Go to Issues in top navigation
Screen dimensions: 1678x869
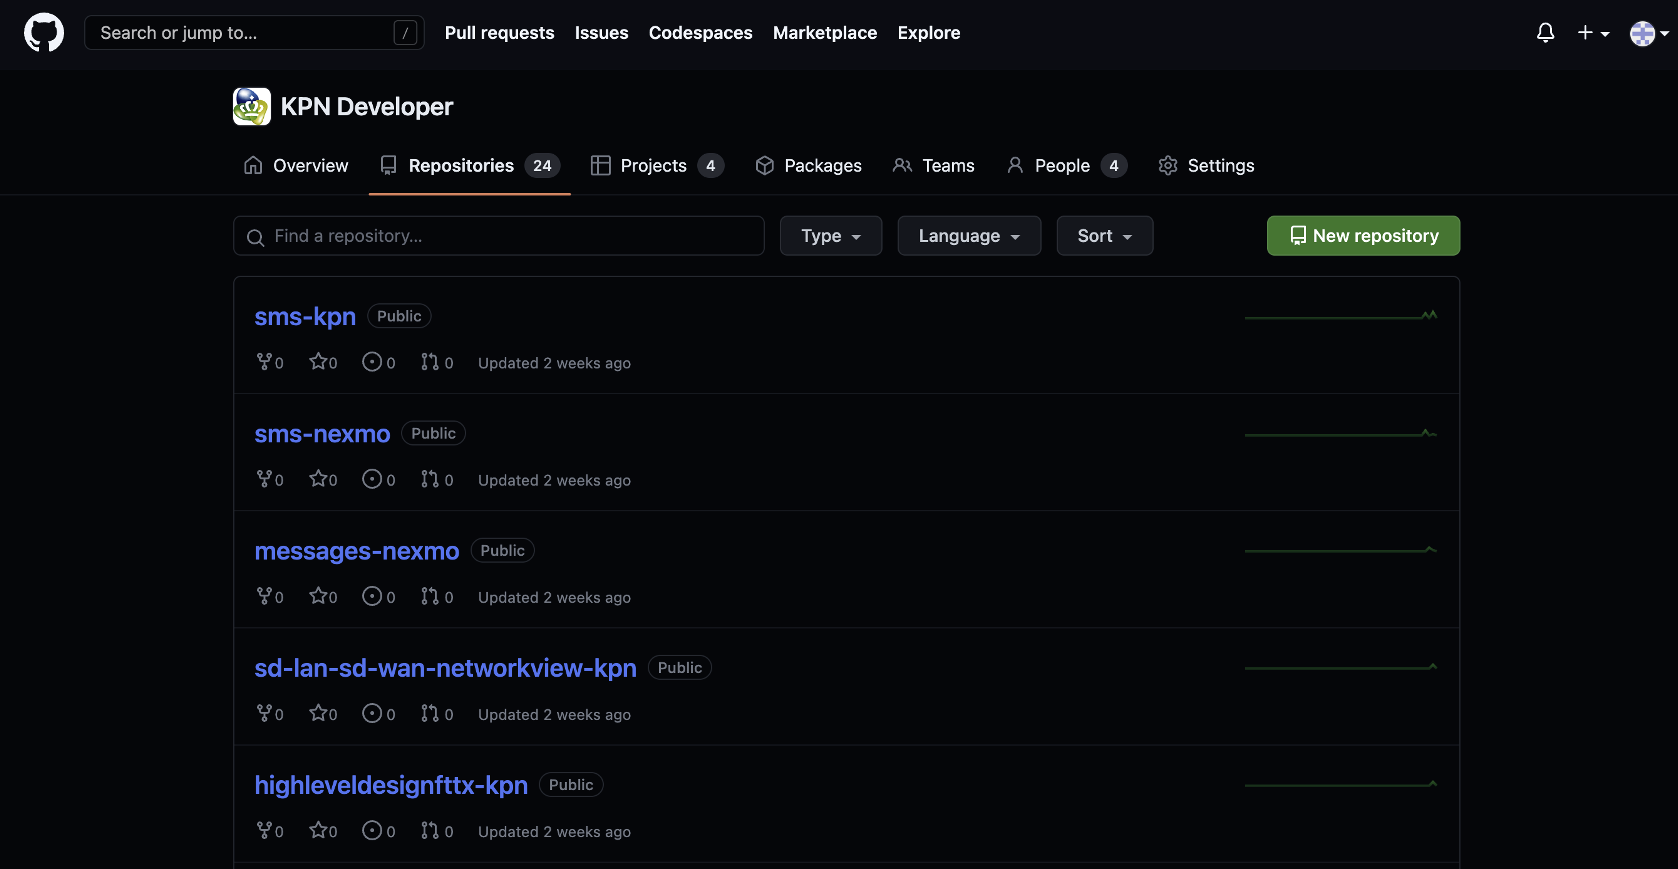[x=601, y=33]
